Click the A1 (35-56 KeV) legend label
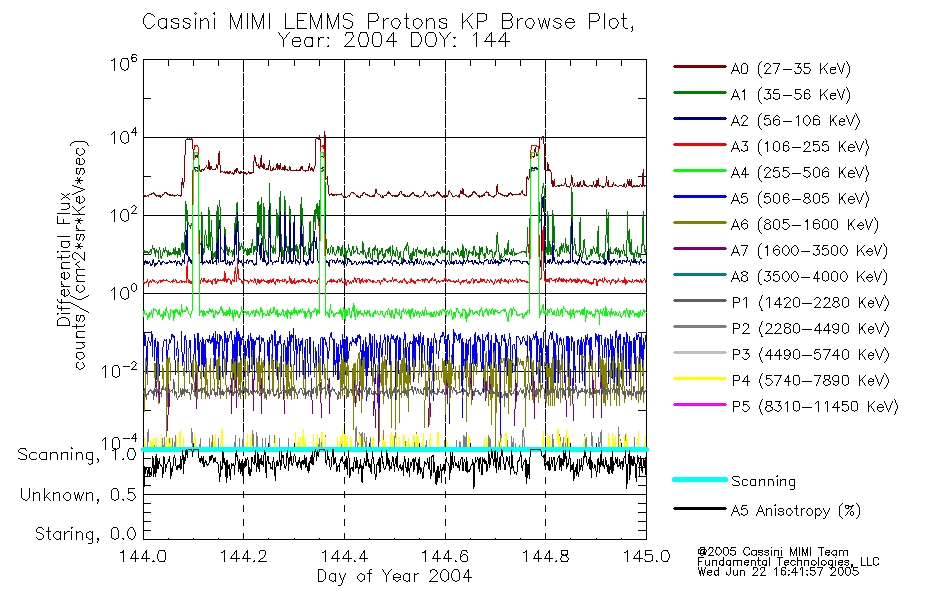The image size is (950, 600). [x=790, y=95]
